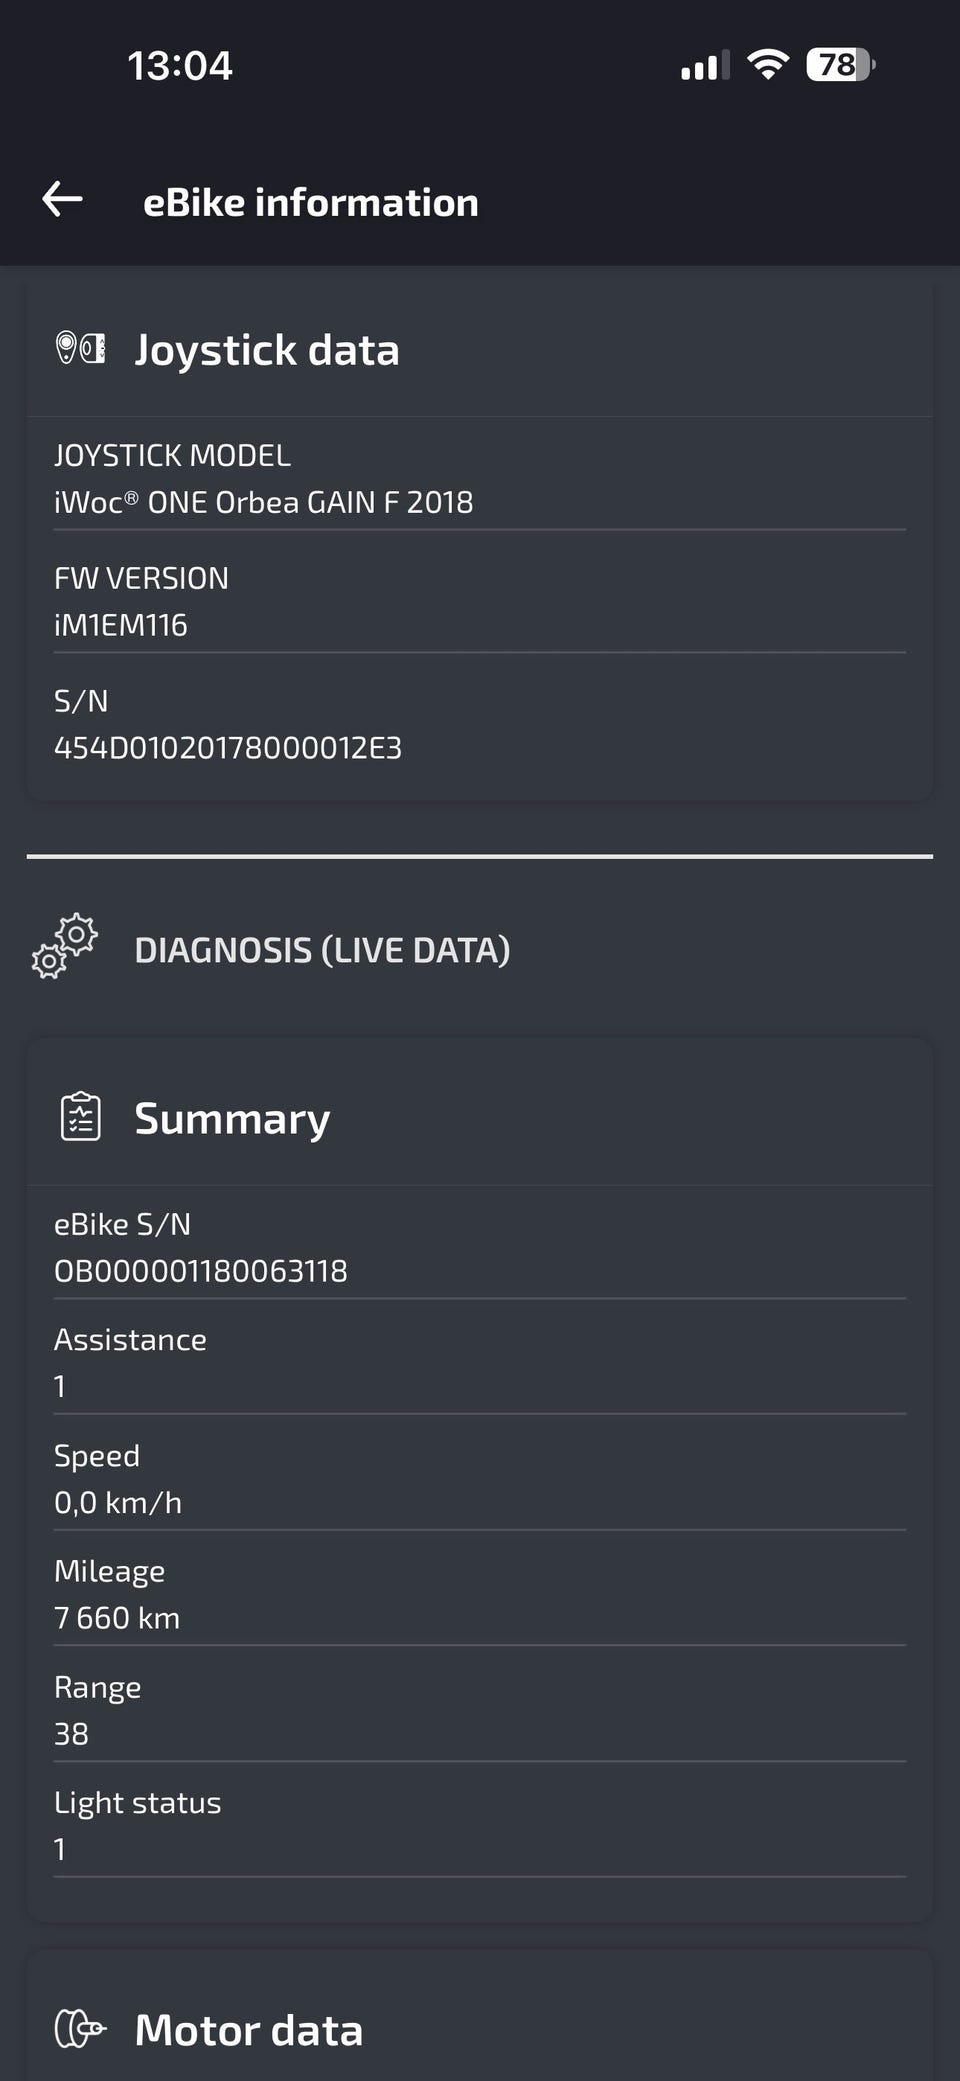This screenshot has height=2081, width=960.
Task: Select the joystick serial number value
Action: tap(228, 748)
